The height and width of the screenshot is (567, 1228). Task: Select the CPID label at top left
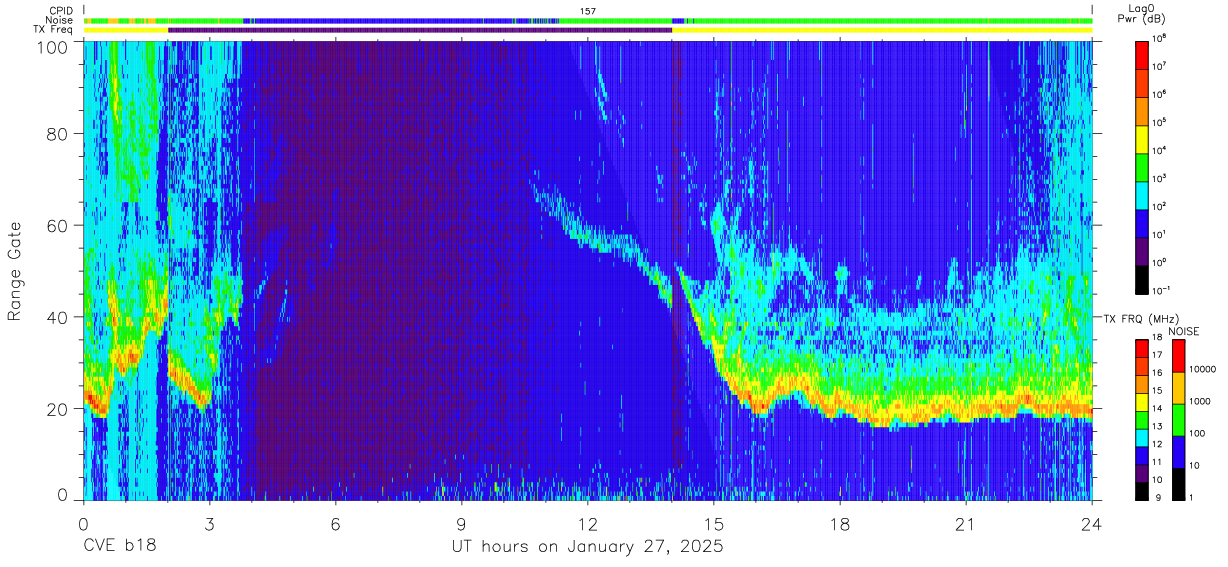click(x=61, y=10)
